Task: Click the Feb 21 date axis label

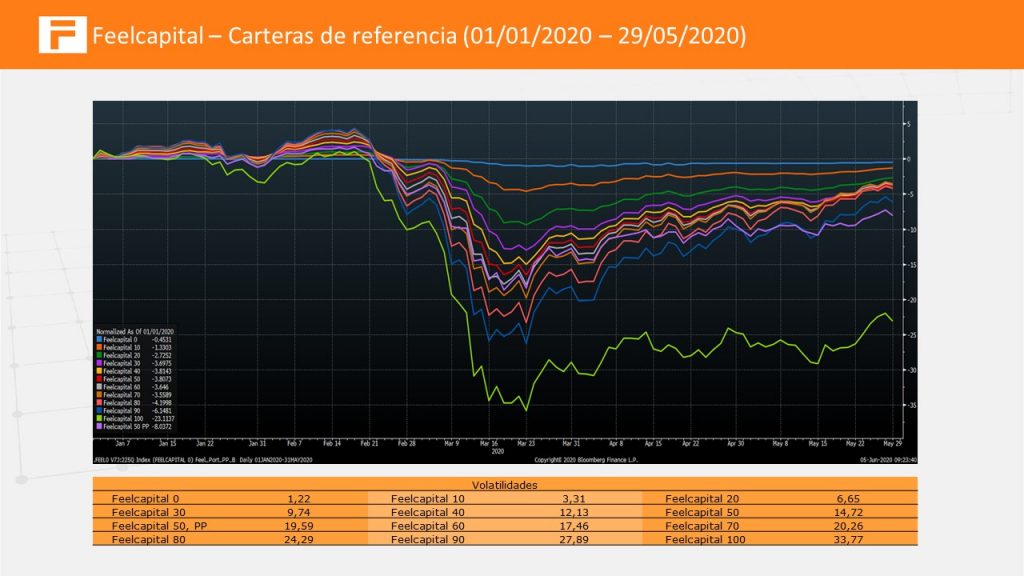Action: point(369,443)
